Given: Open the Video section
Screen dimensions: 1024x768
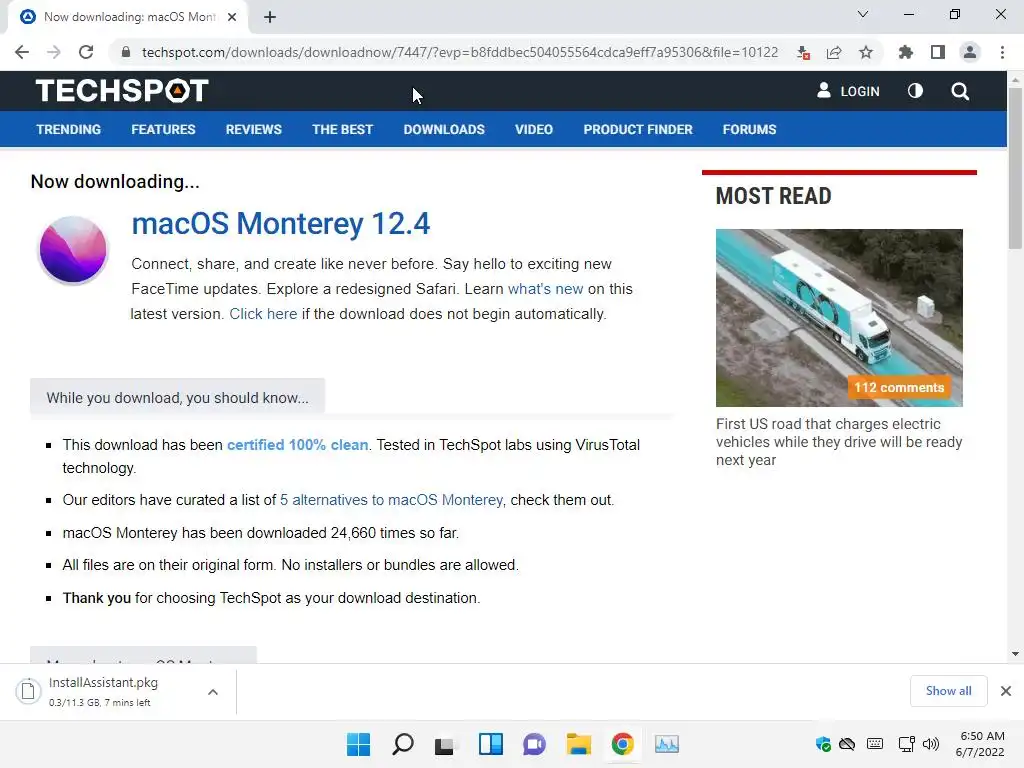Looking at the screenshot, I should point(534,129).
